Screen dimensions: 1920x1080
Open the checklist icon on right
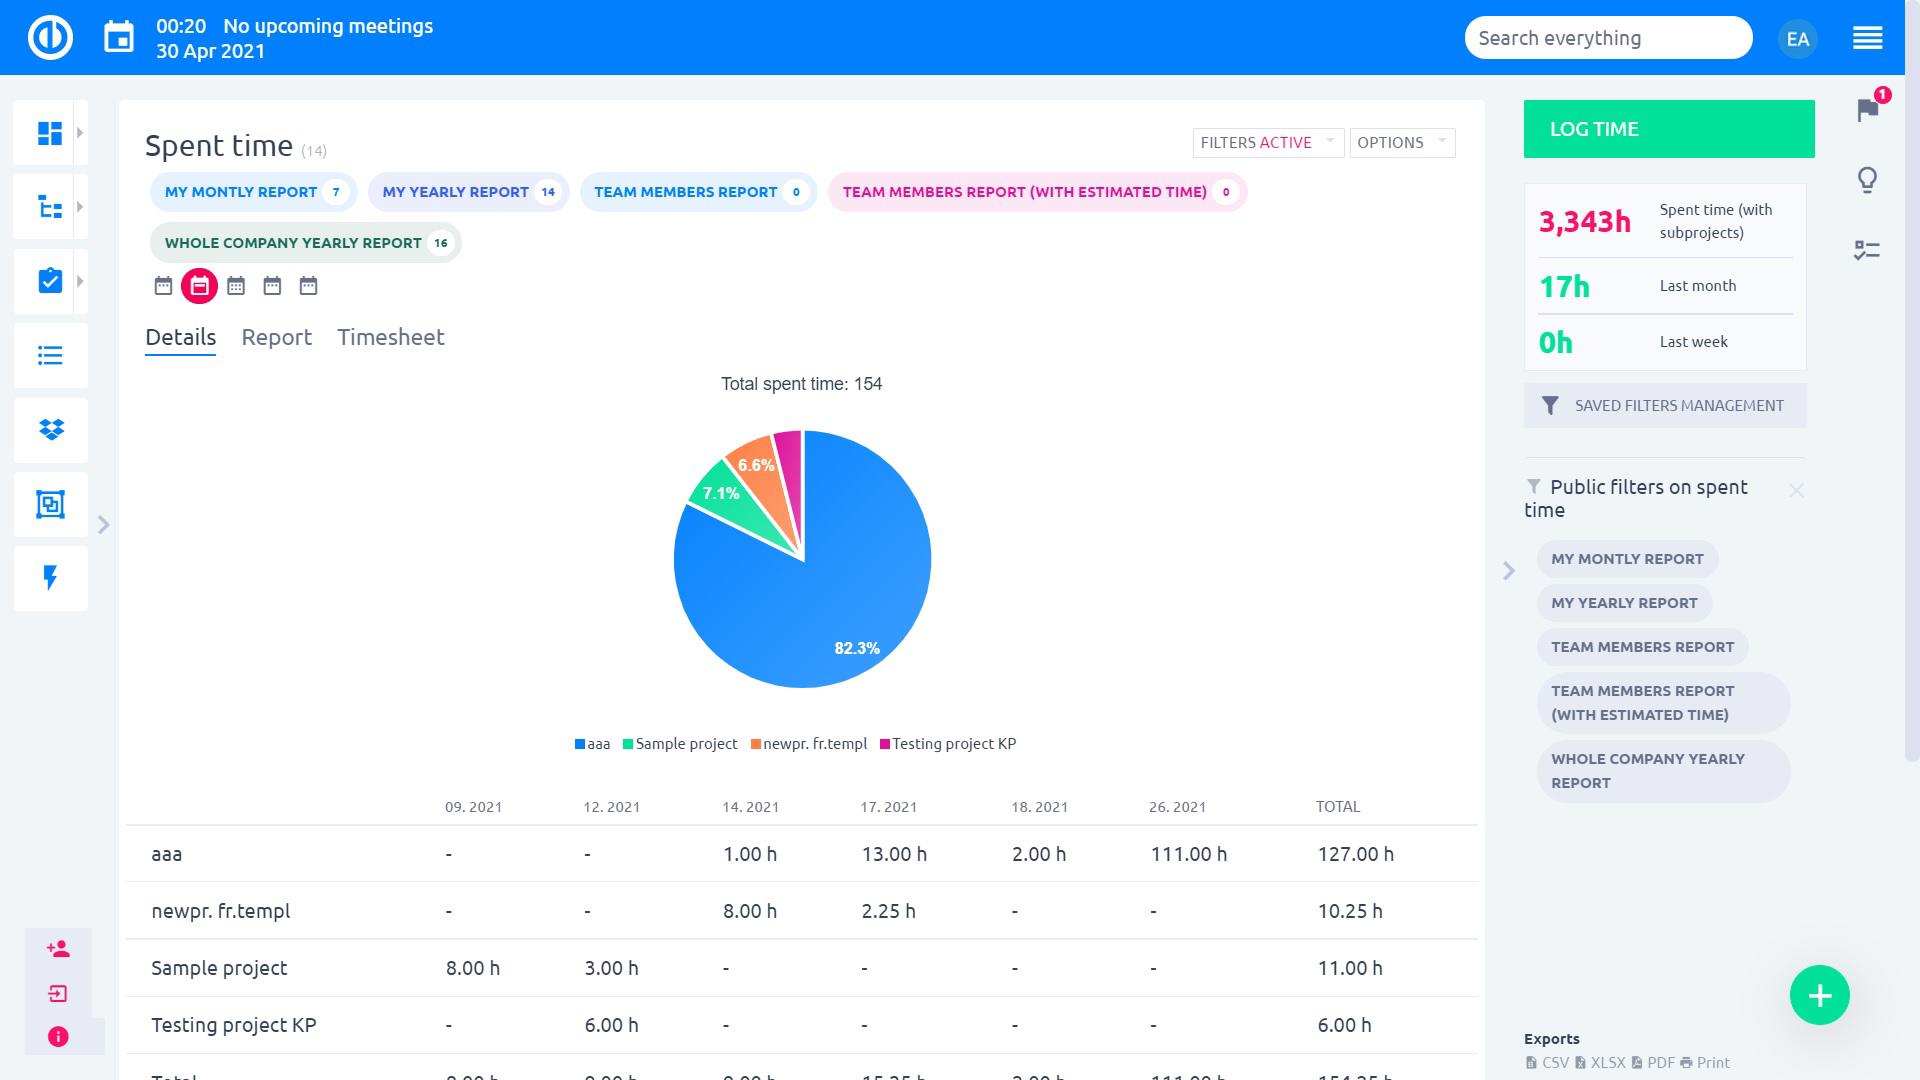coord(1867,250)
